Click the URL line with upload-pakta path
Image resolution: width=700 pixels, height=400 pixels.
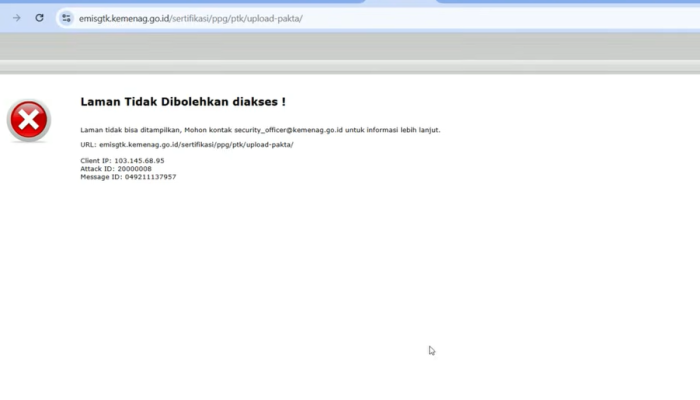coord(187,145)
